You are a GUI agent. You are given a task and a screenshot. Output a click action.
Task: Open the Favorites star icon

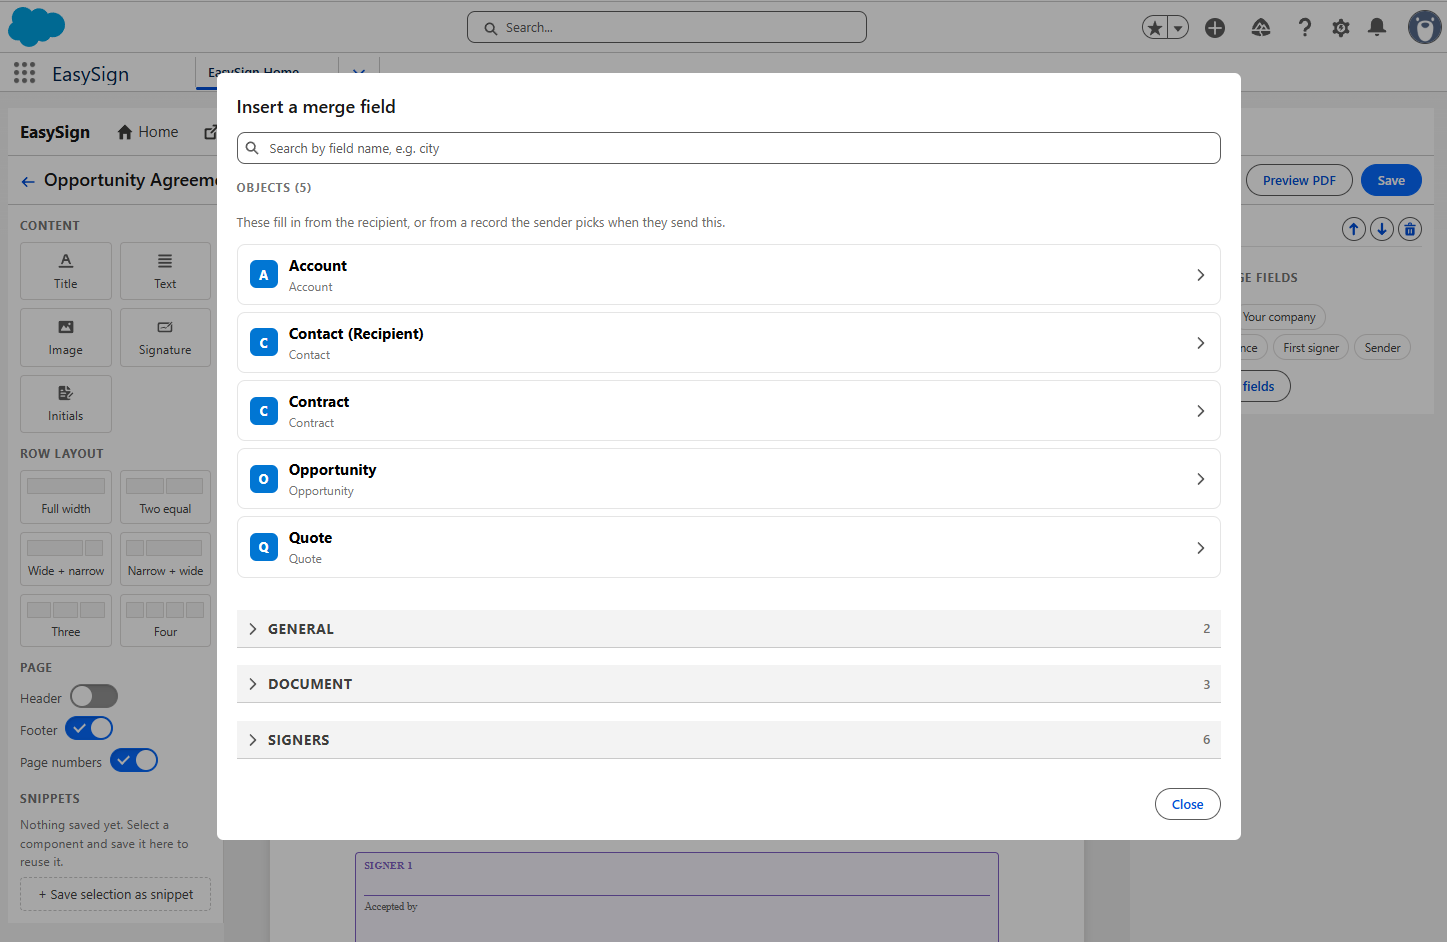[1155, 28]
